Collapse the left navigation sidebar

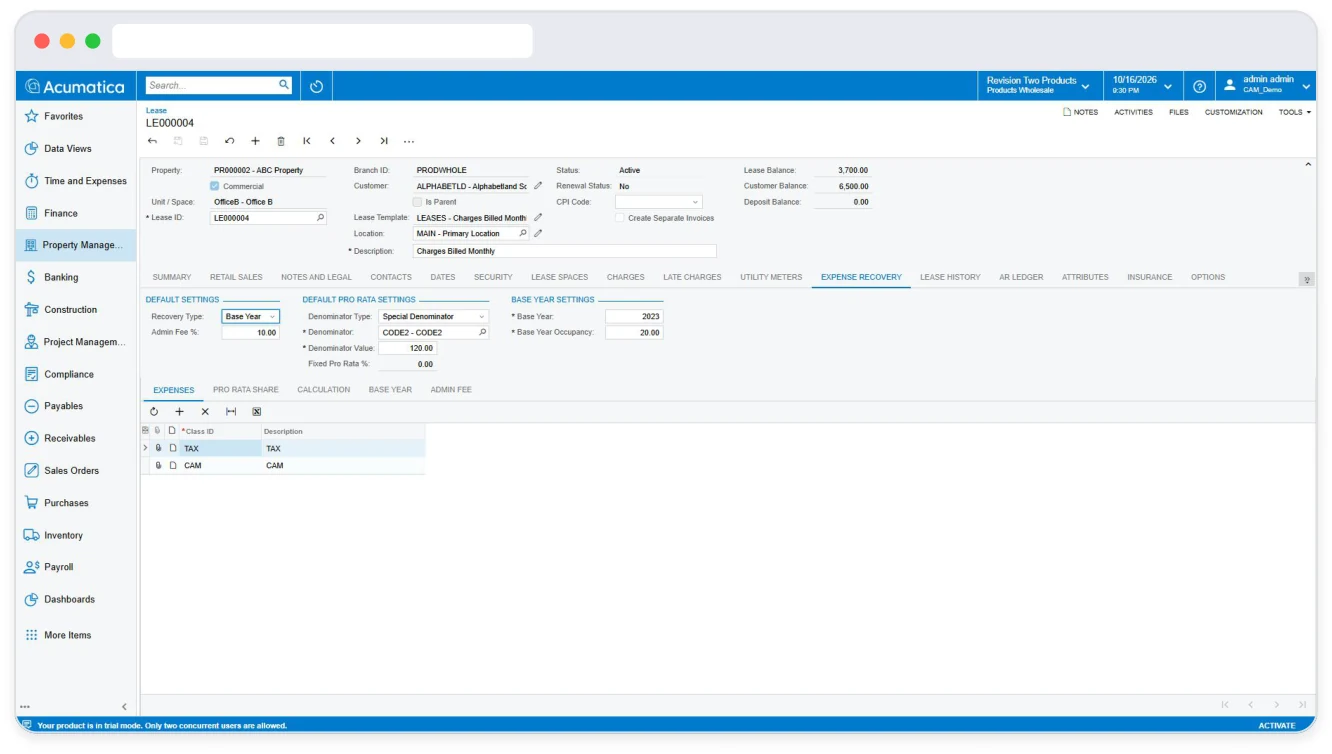pos(124,707)
